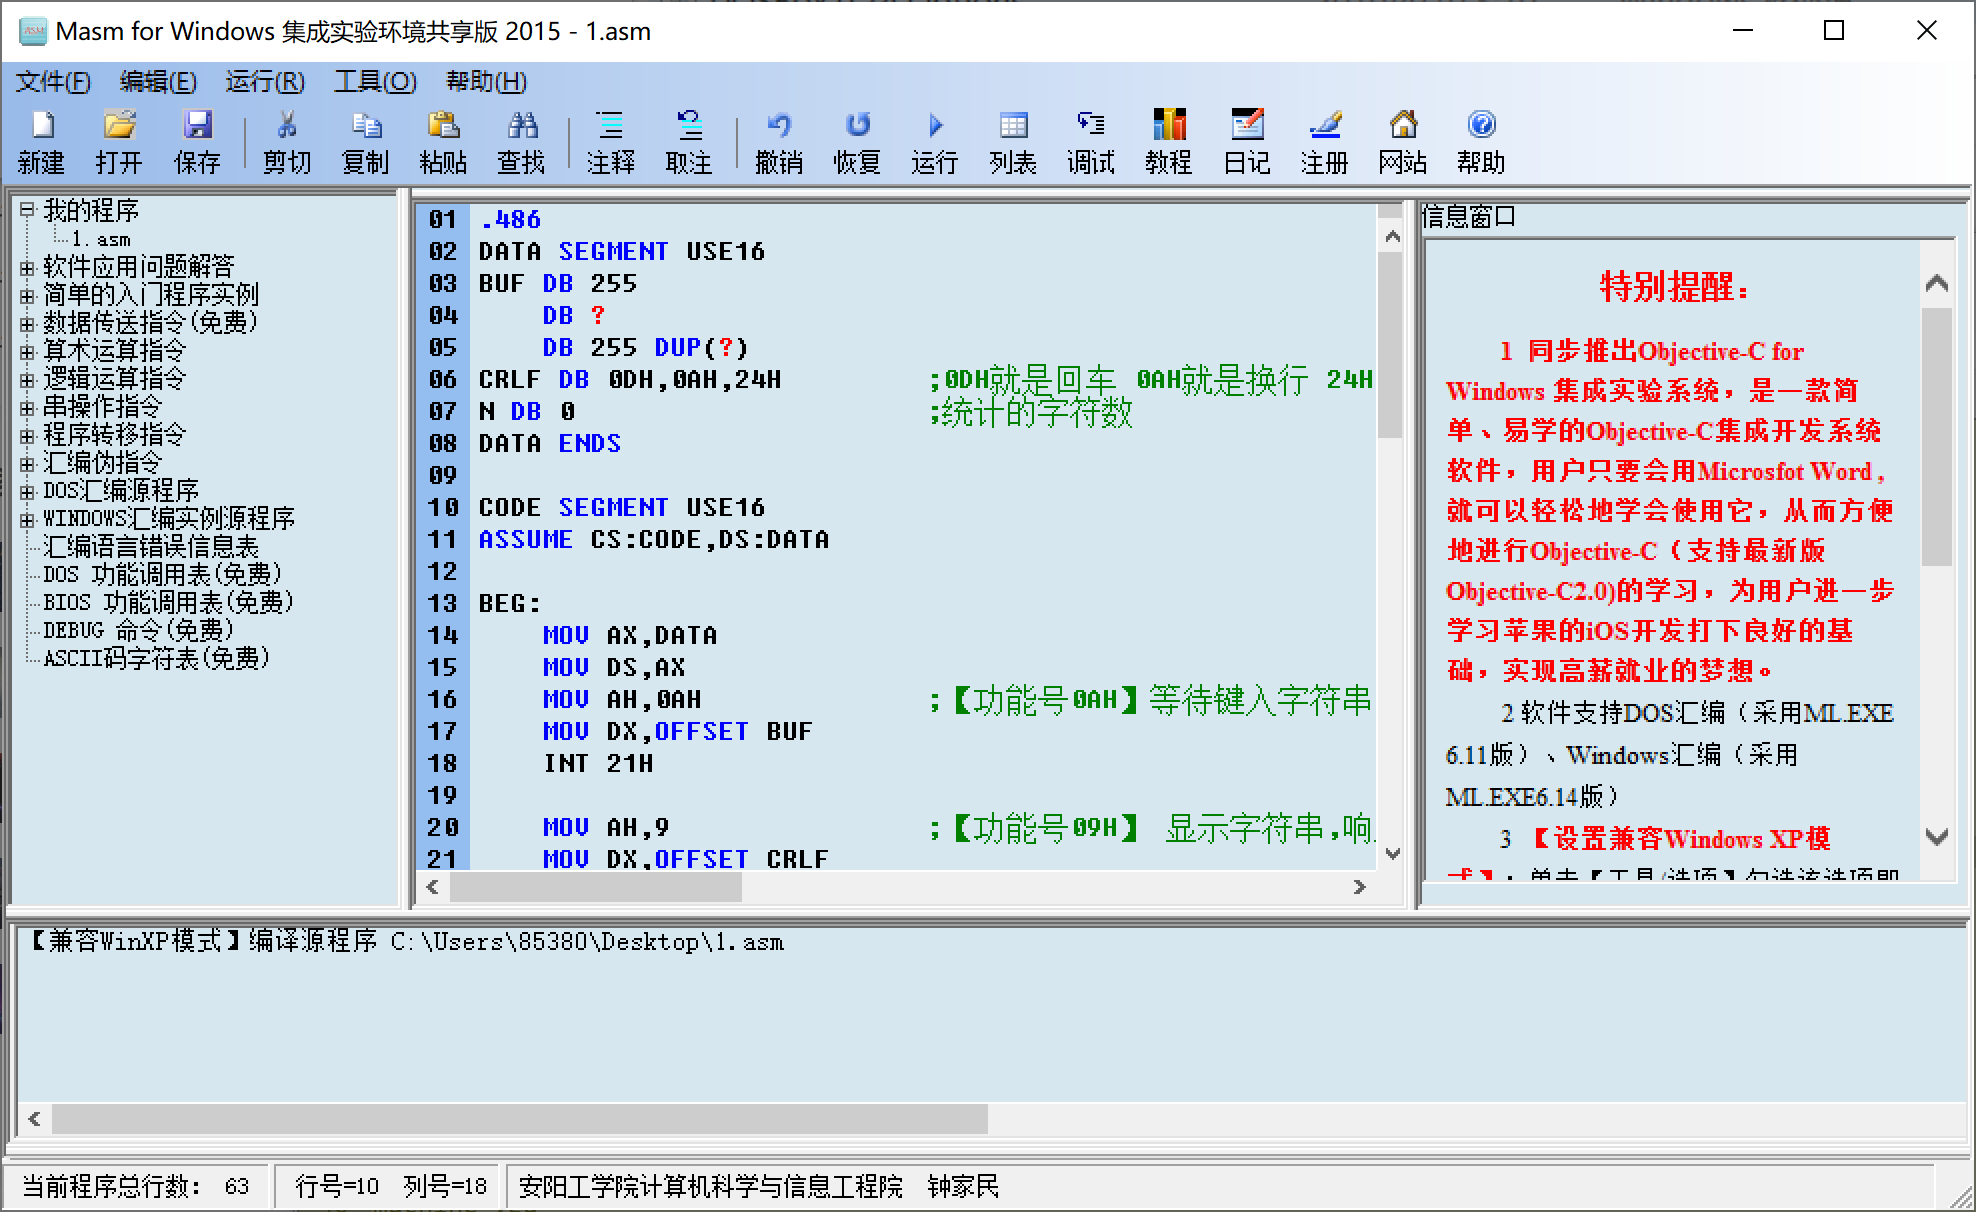Expand the DOS汇编源程序 tree node
The width and height of the screenshot is (1976, 1212).
(x=27, y=491)
